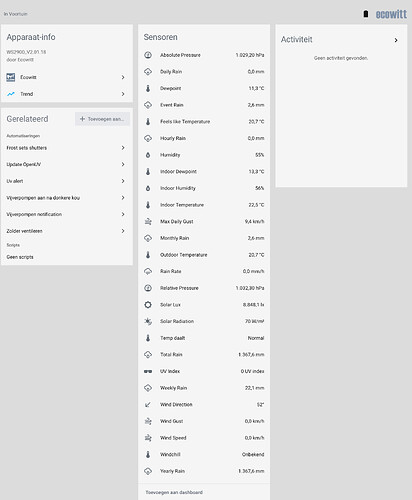Click the Solar Radiation sun icon

(x=148, y=321)
